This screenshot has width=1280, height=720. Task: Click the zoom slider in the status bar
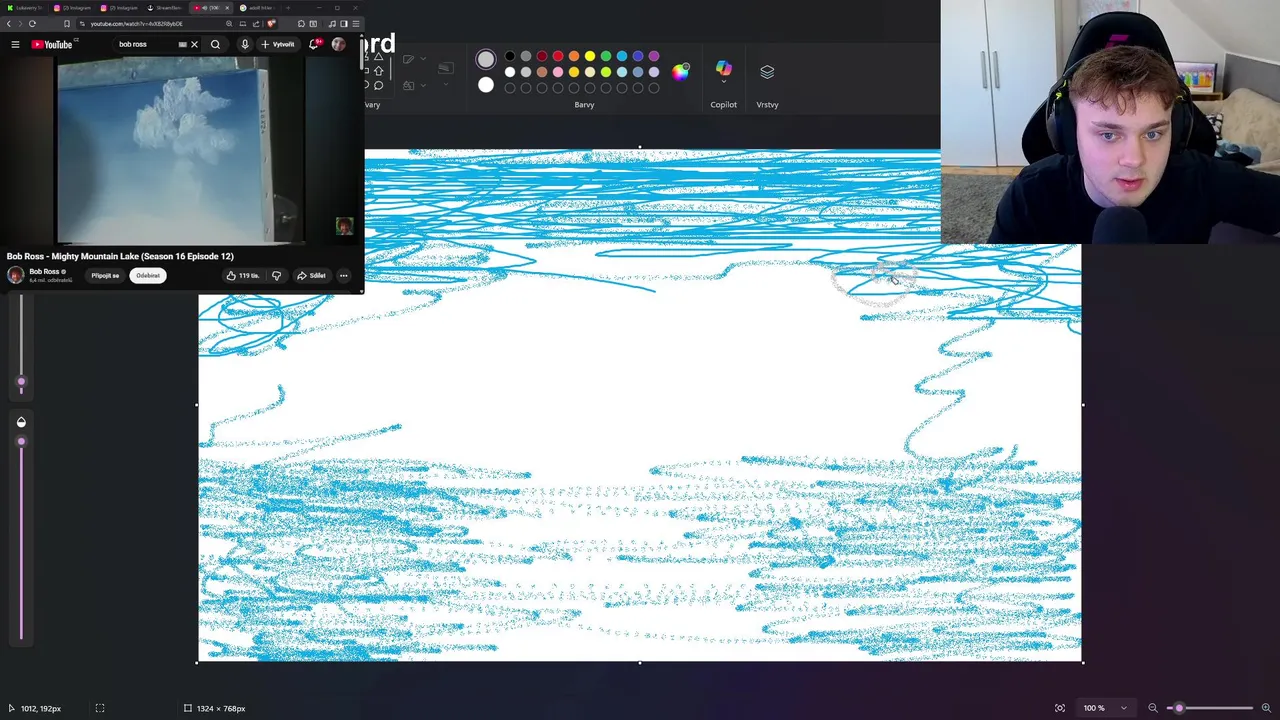point(1209,708)
